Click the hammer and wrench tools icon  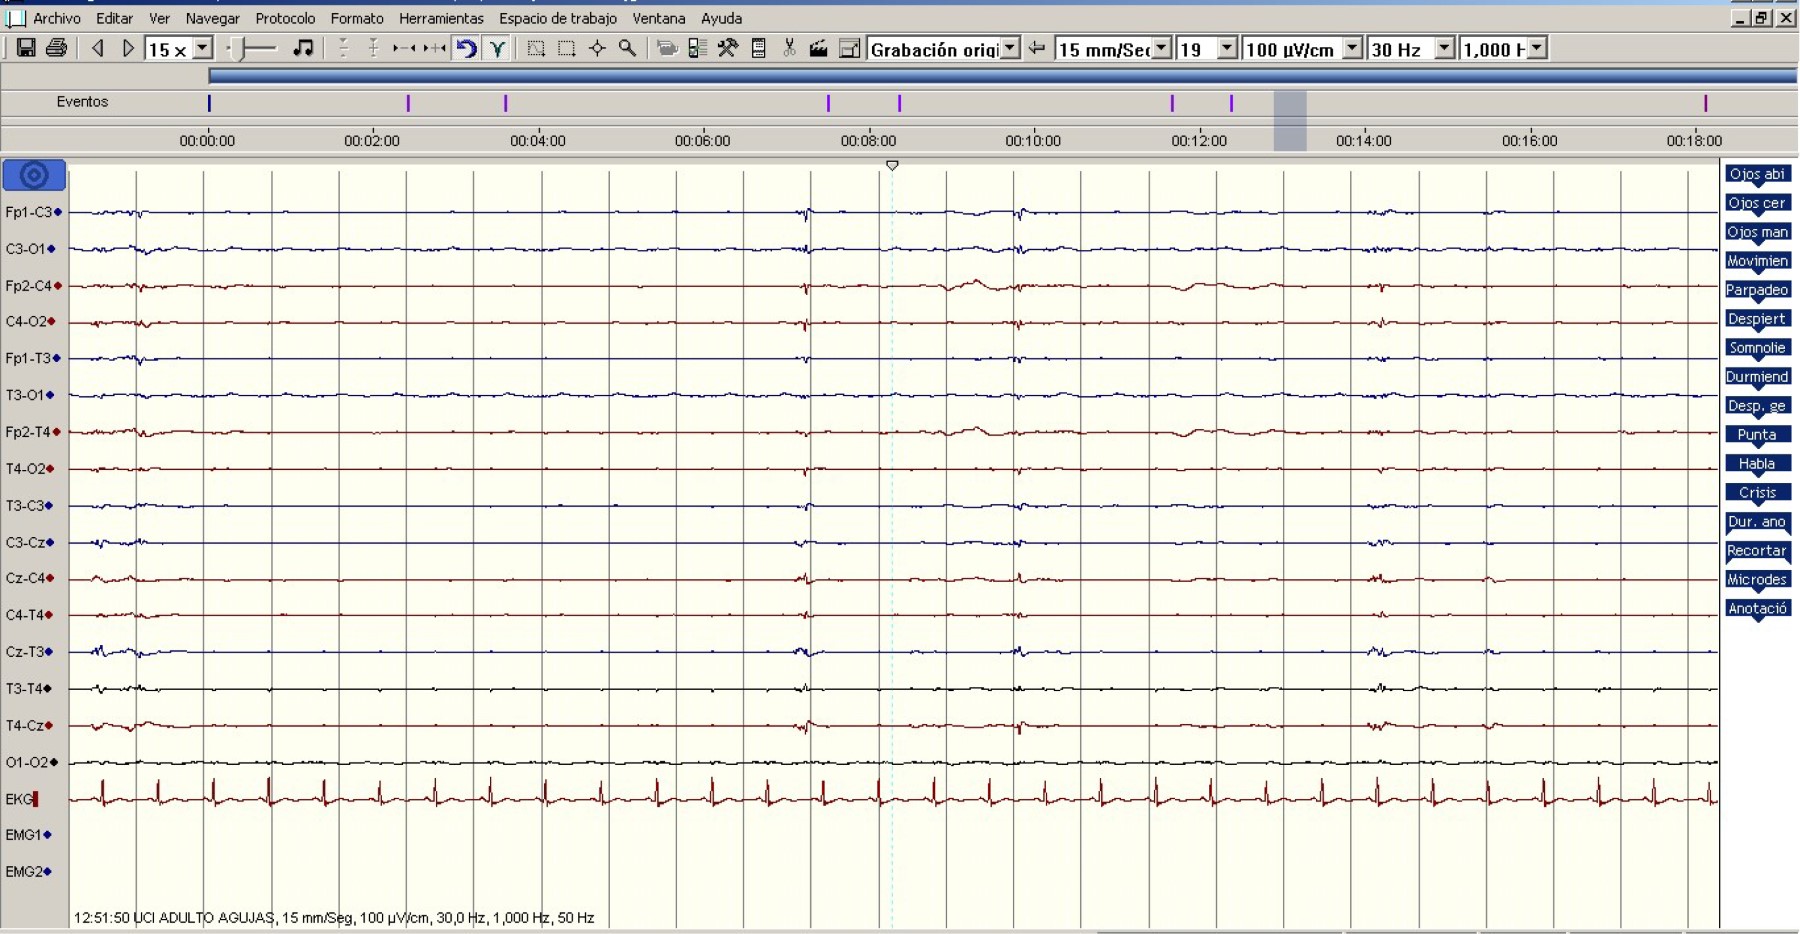point(728,48)
